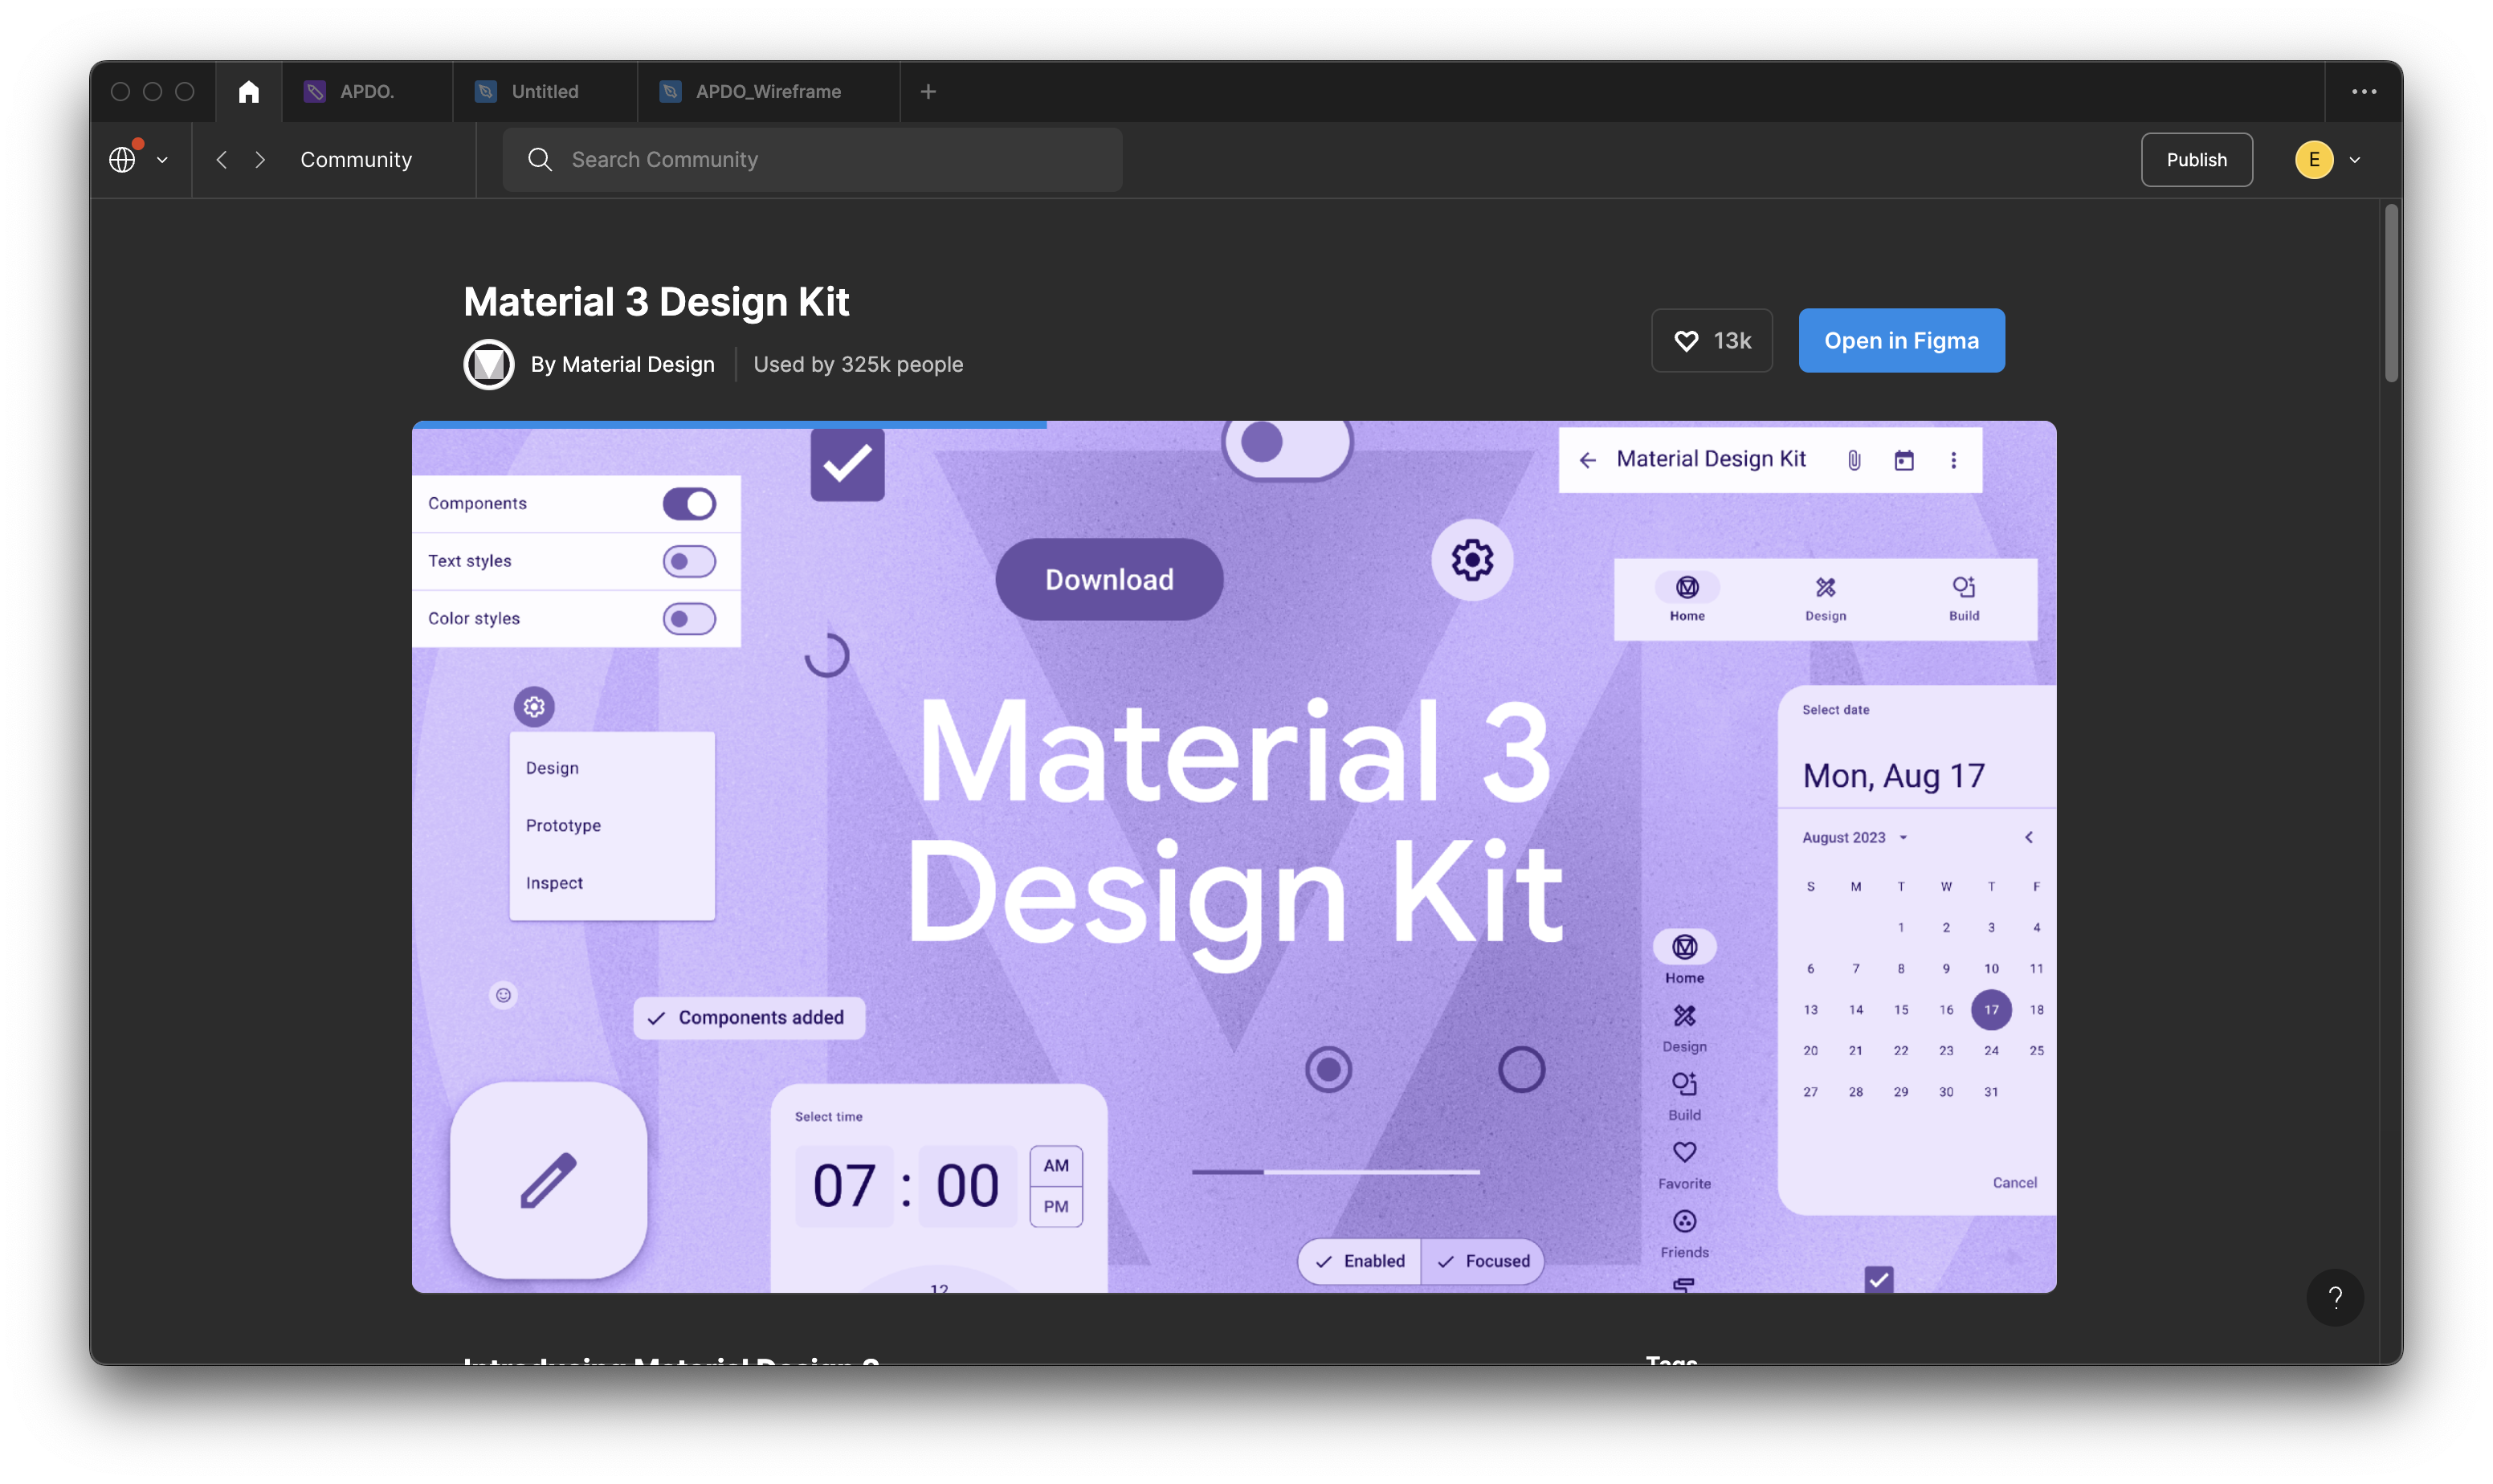Open the By Material Design author link
Screen dimensions: 2493x1484
click(x=622, y=365)
